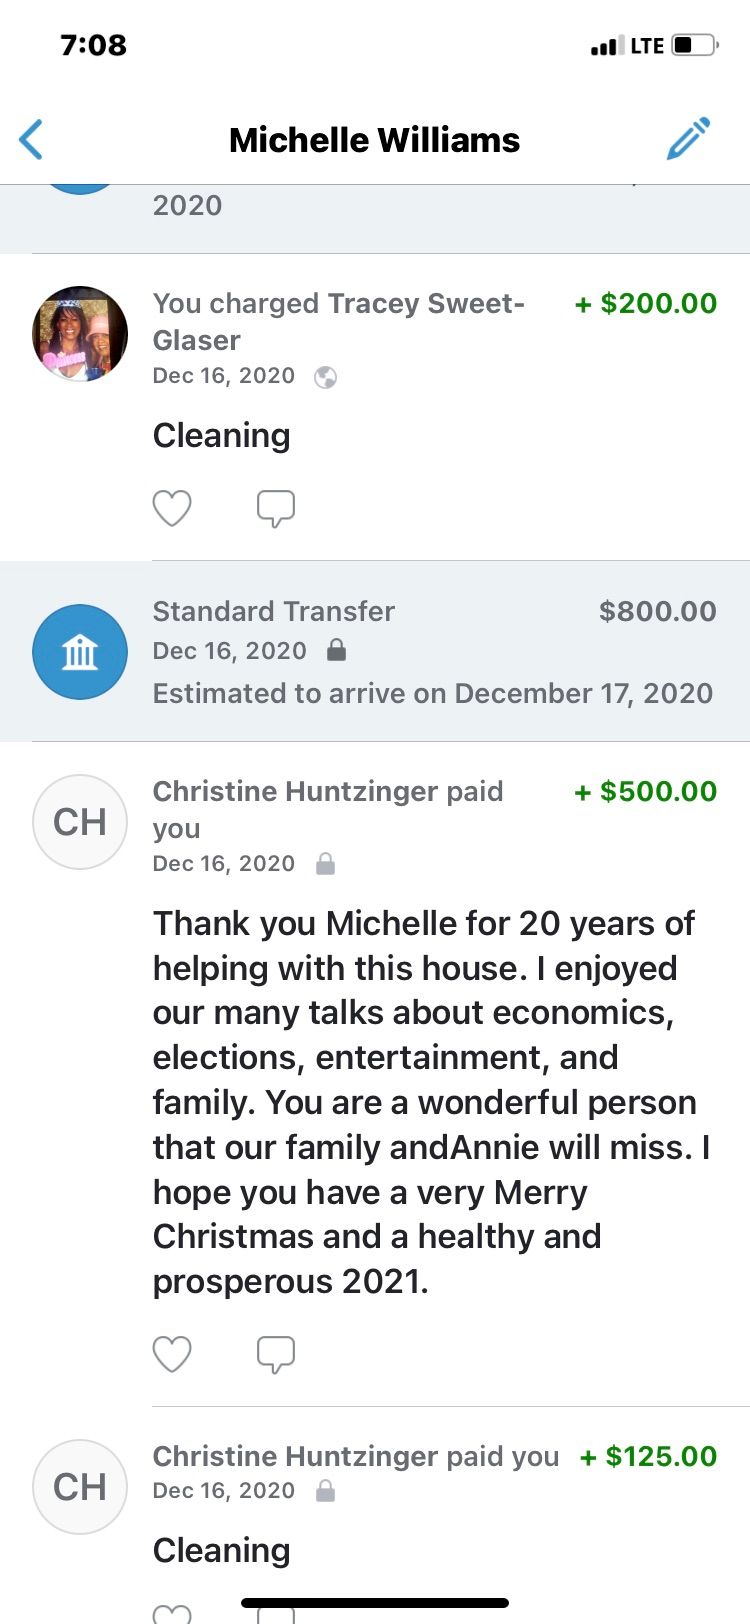Image resolution: width=750 pixels, height=1624 pixels.
Task: Tap the private lock icon on Standard Transfer
Action: 337,651
